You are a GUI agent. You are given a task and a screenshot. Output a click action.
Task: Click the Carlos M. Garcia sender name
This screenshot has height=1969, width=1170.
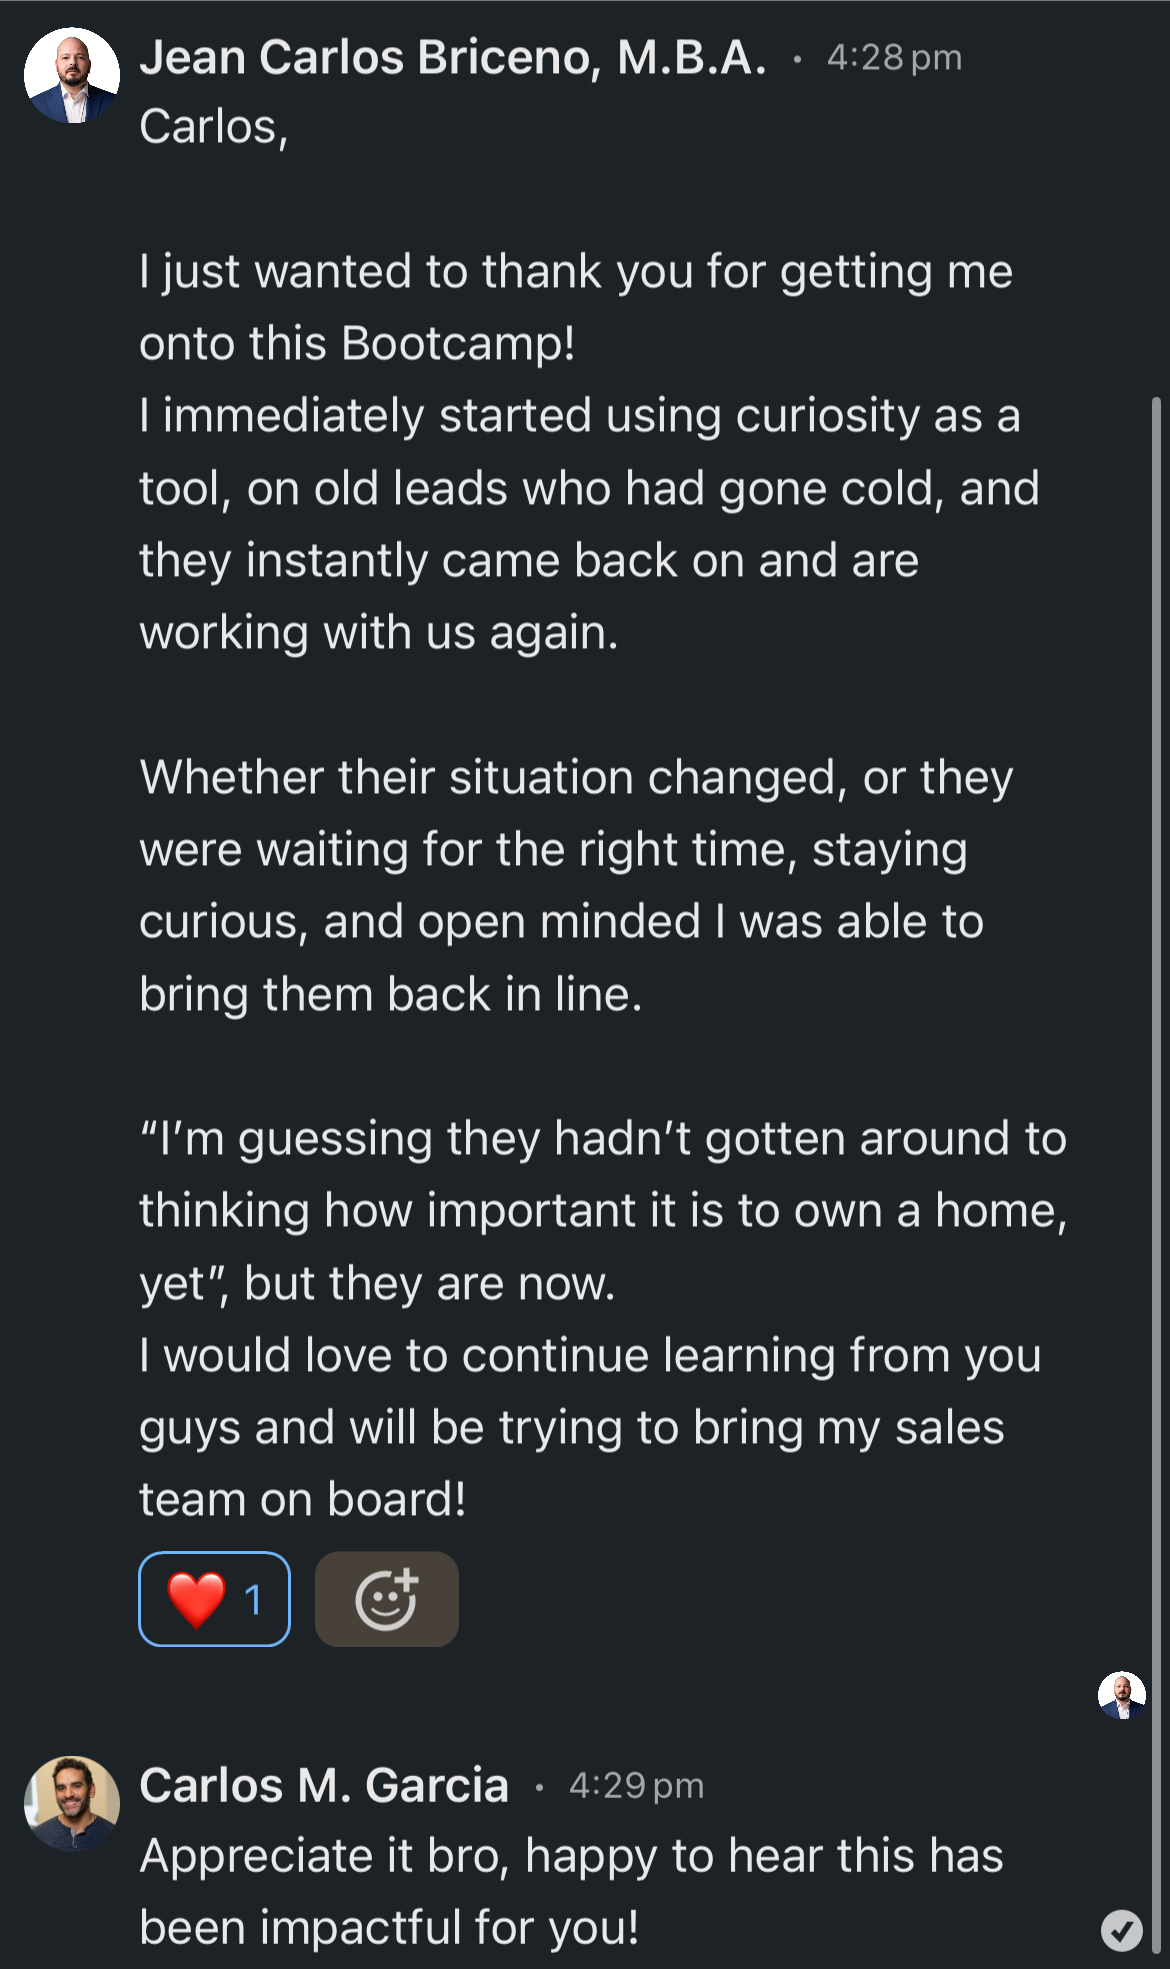point(324,1786)
